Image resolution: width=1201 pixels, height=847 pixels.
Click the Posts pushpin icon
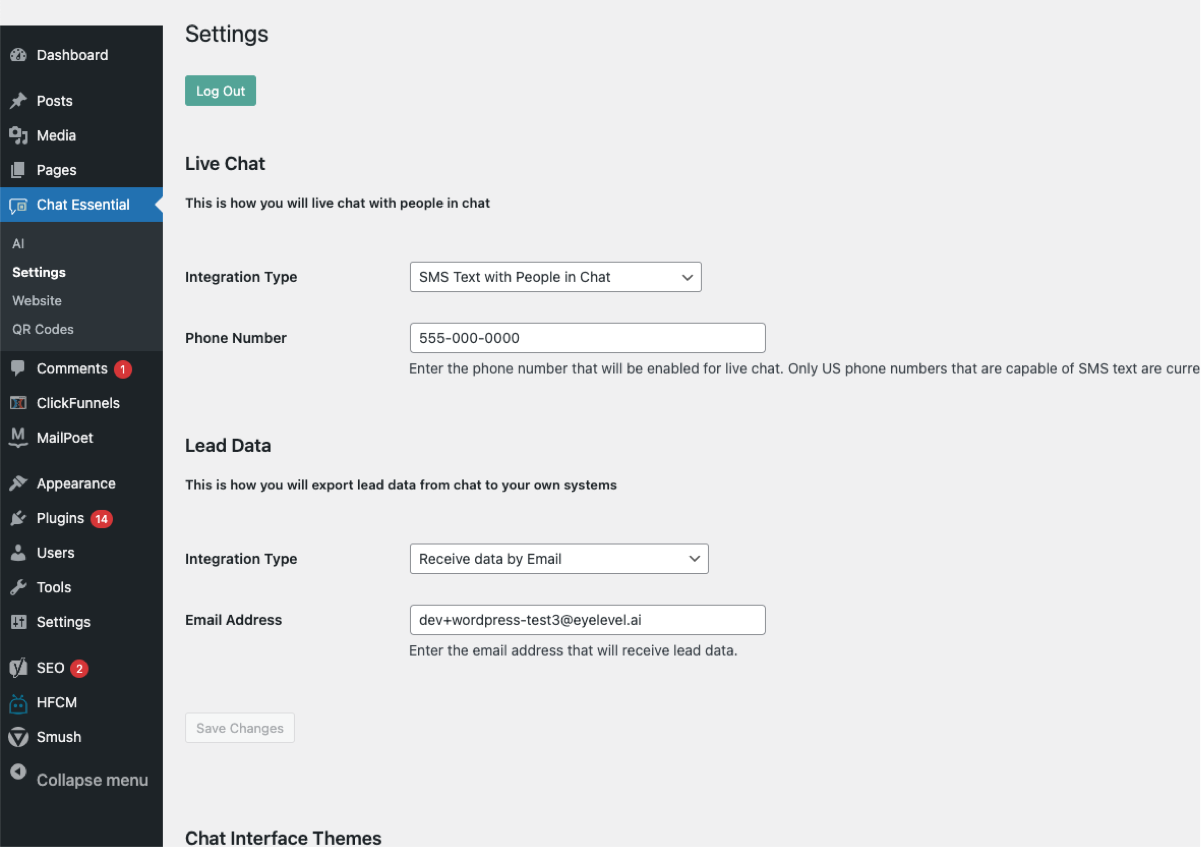[x=18, y=101]
